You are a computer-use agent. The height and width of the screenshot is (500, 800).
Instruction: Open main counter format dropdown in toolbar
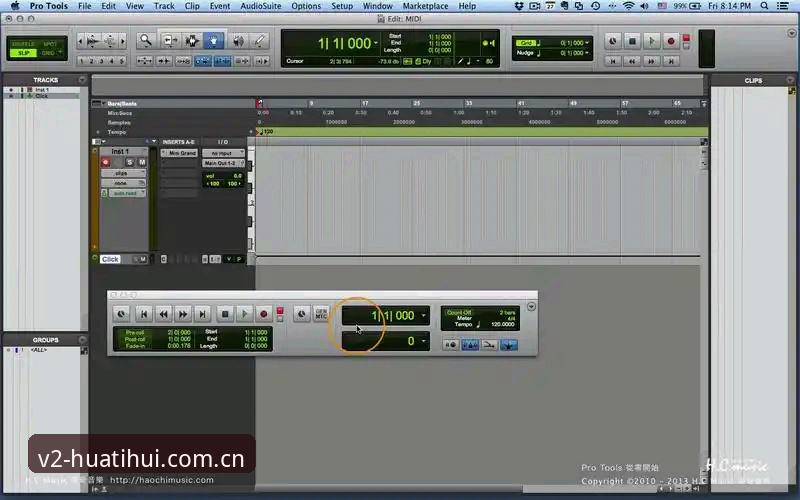[376, 43]
